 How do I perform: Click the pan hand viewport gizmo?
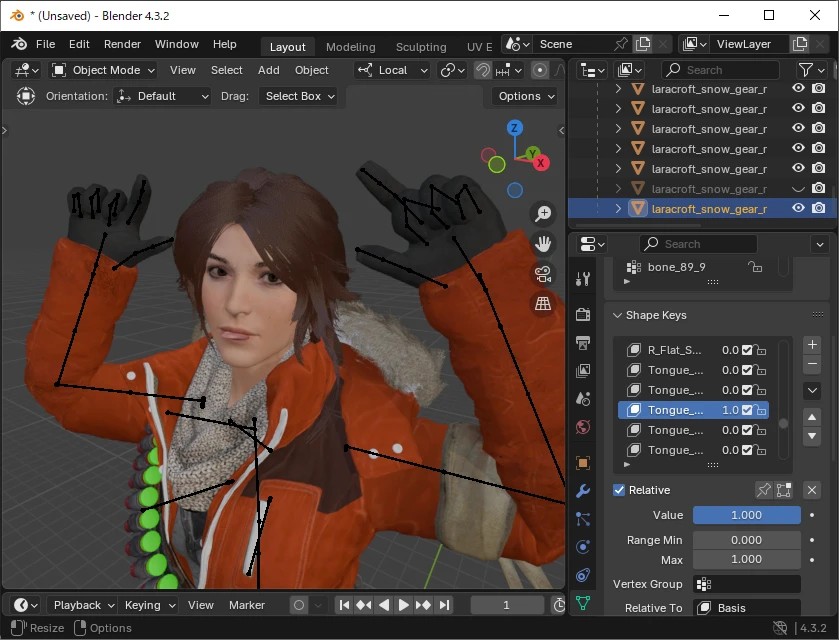(x=543, y=244)
